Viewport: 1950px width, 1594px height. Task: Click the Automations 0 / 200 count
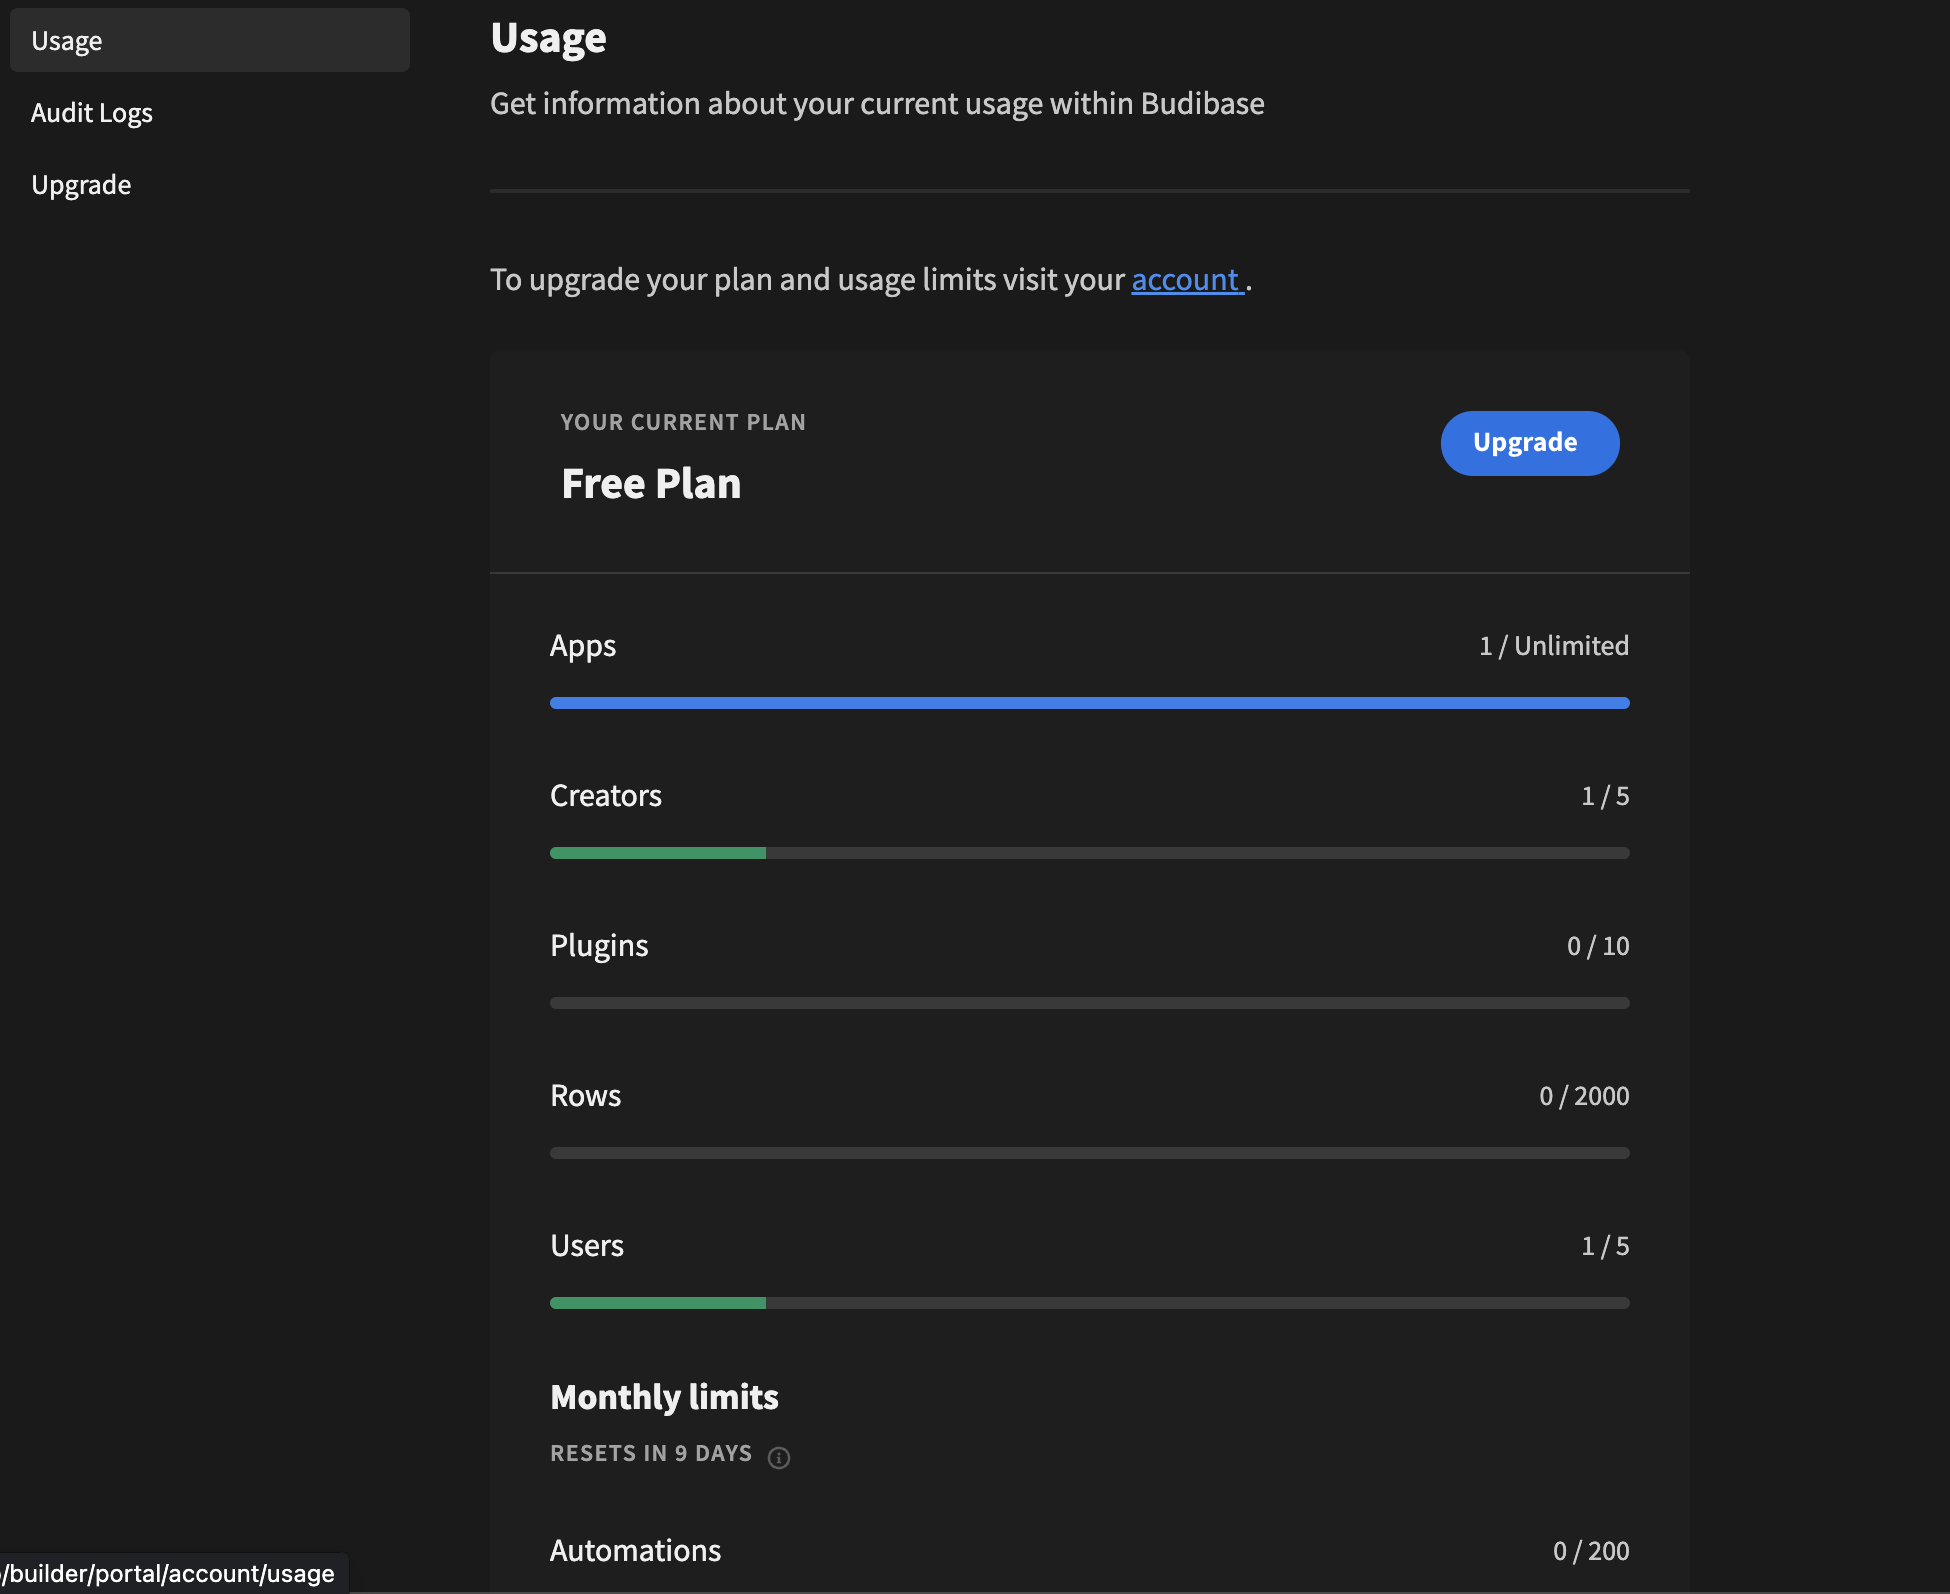pos(1591,1551)
